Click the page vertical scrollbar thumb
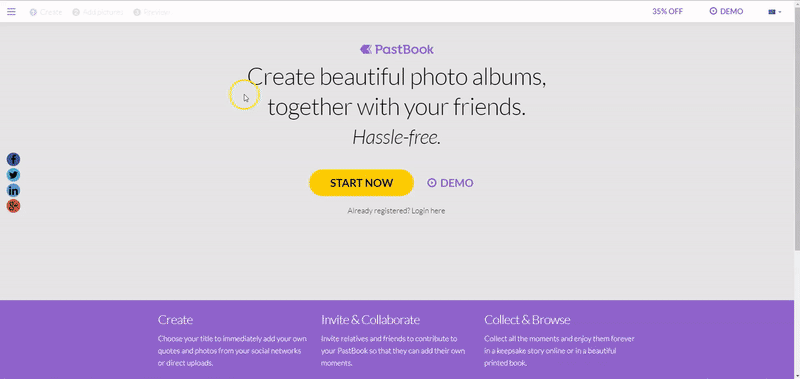This screenshot has width=800, height=379. (x=796, y=129)
